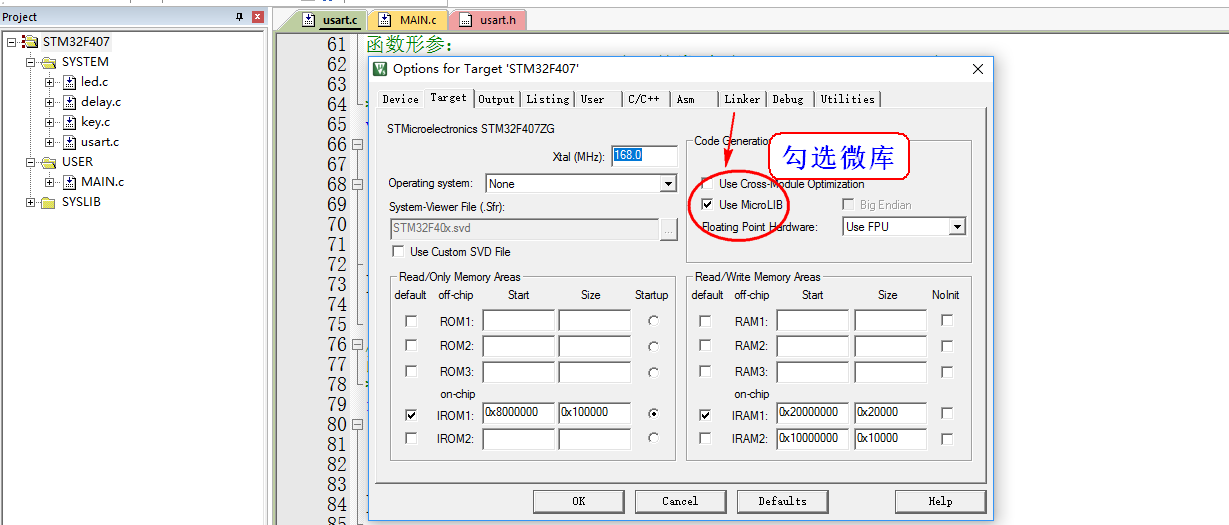Click the pin icon on Project panel
This screenshot has height=525, width=1229.
(239, 17)
